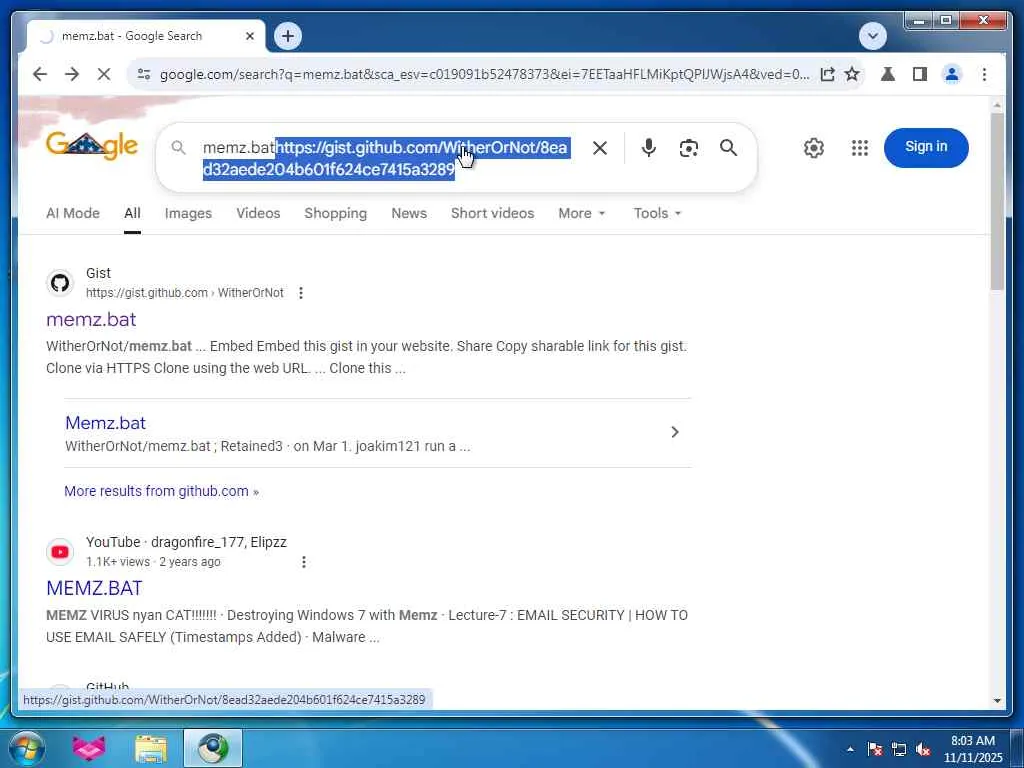The width and height of the screenshot is (1024, 768).
Task: Open the network tray icon
Action: [899, 749]
